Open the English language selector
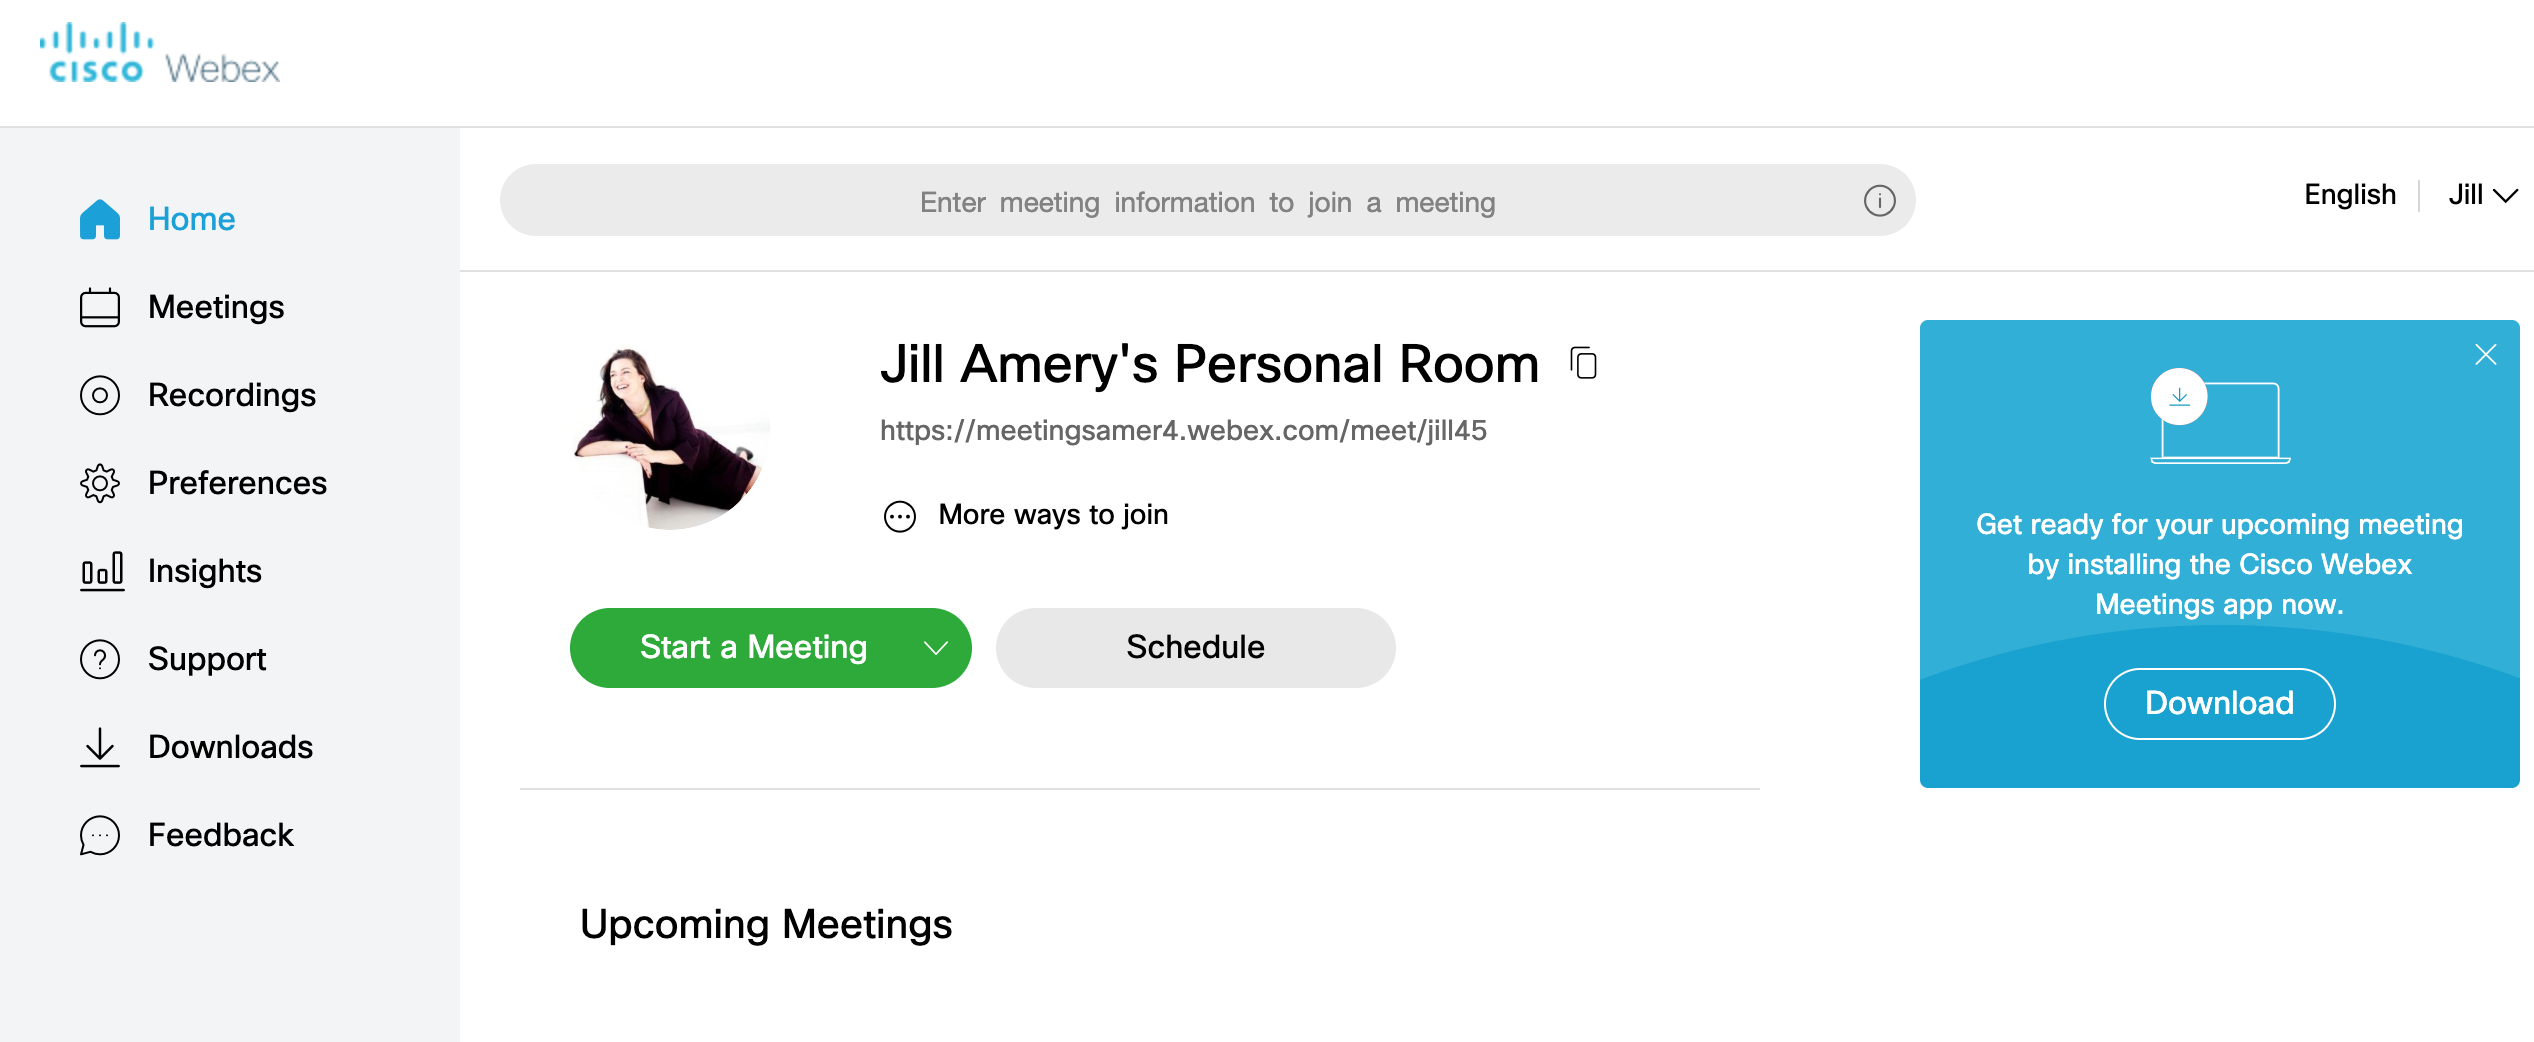This screenshot has height=1042, width=2534. (x=2349, y=195)
